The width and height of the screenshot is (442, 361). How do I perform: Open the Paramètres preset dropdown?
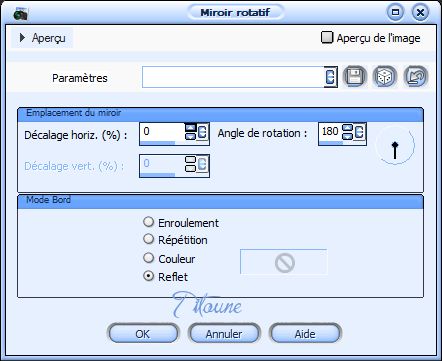coord(330,77)
